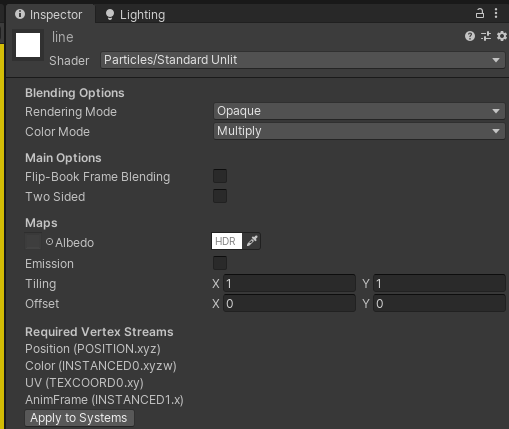Click the Maps section header
This screenshot has height=429, width=509.
(41, 223)
